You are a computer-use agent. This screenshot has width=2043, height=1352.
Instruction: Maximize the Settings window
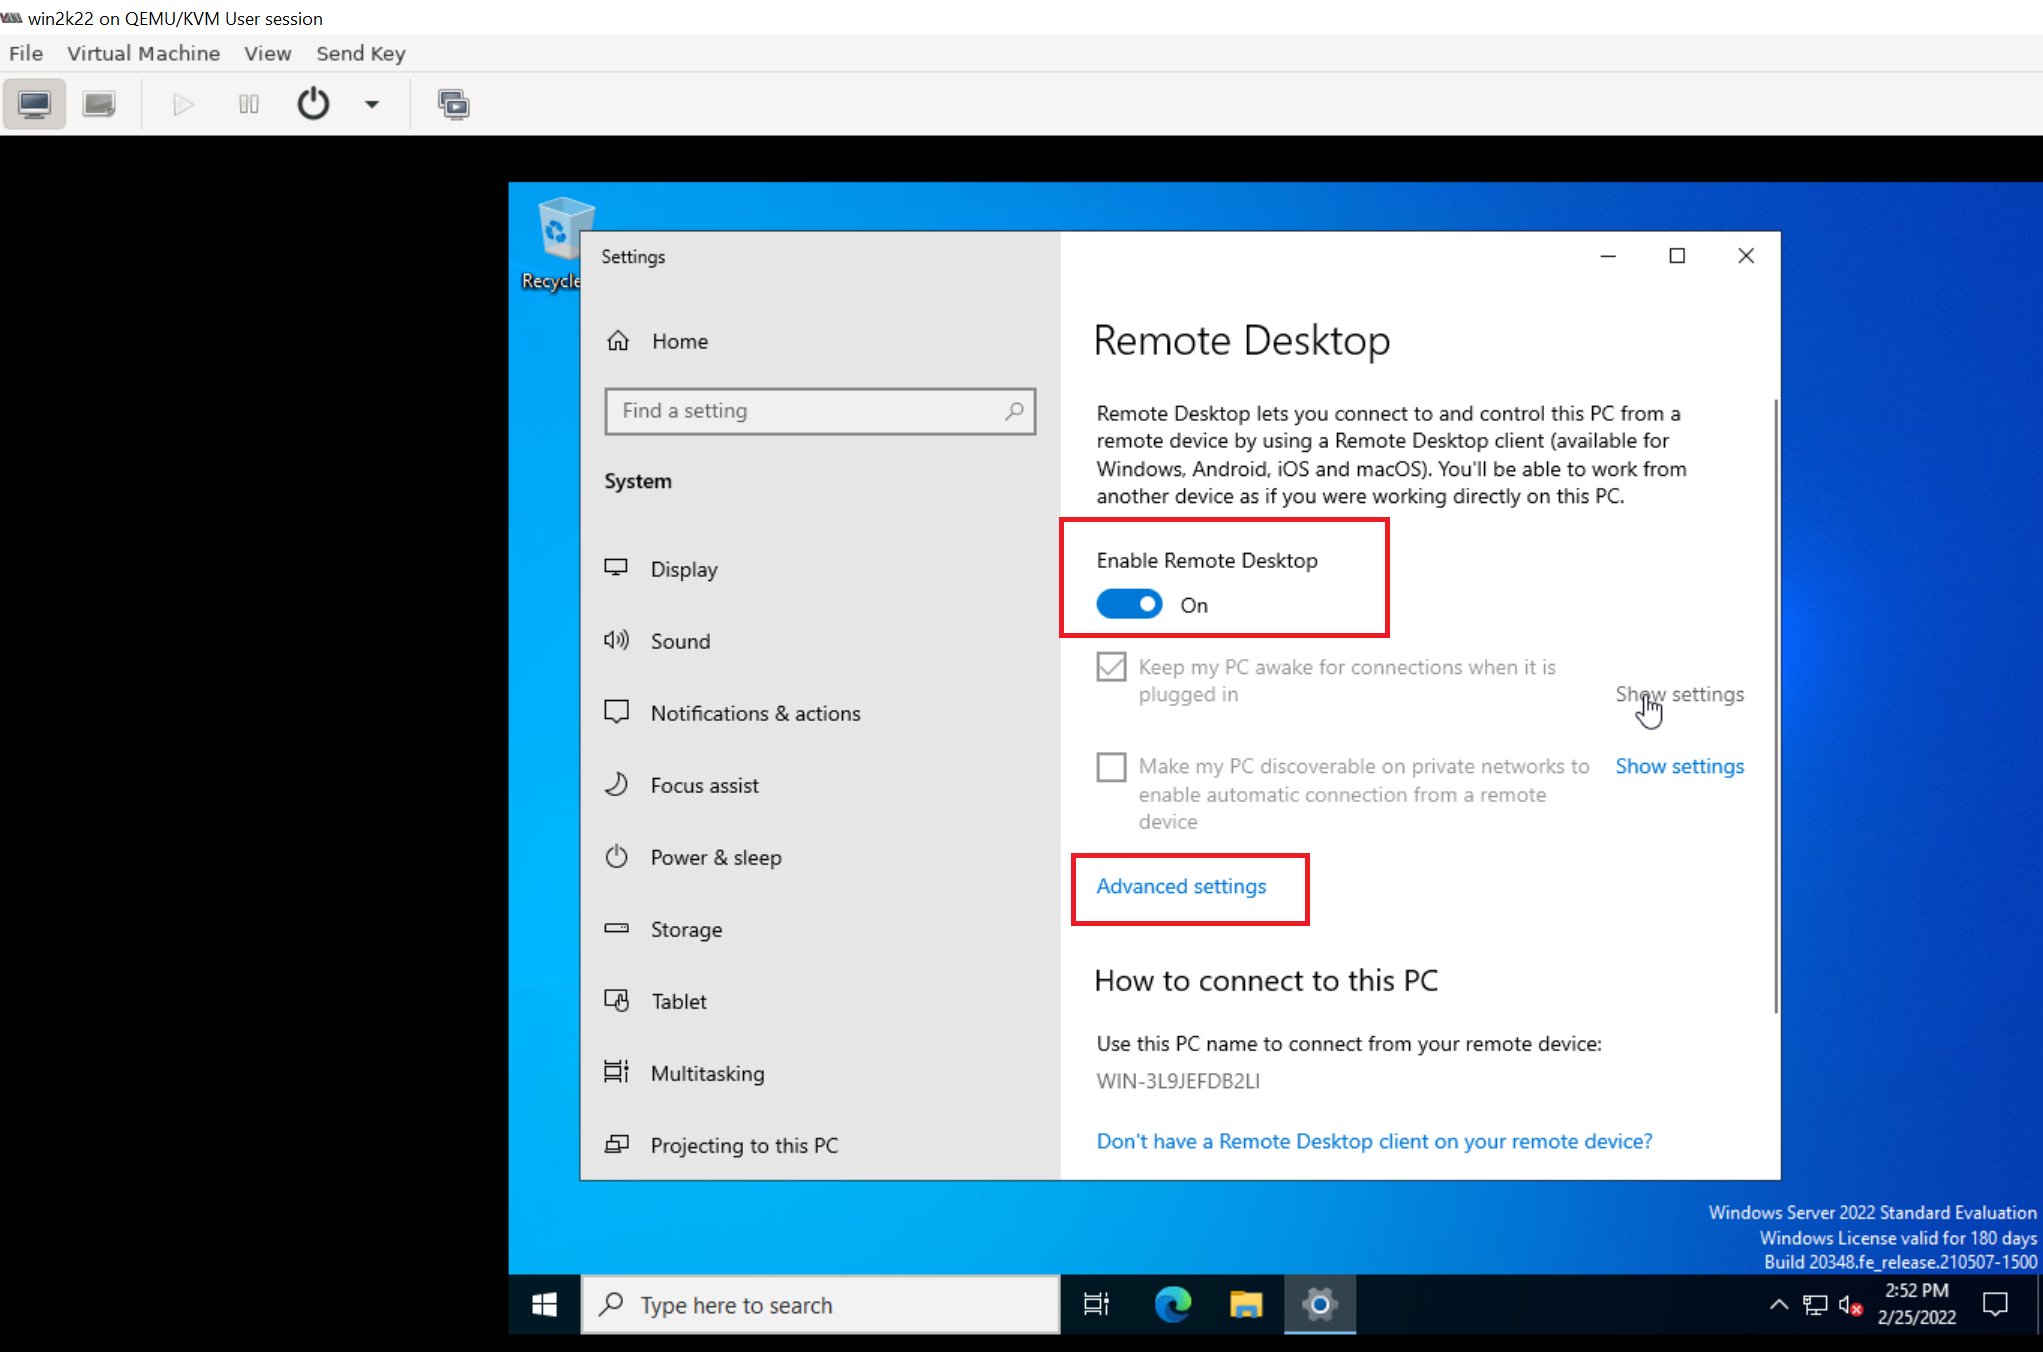(1677, 256)
